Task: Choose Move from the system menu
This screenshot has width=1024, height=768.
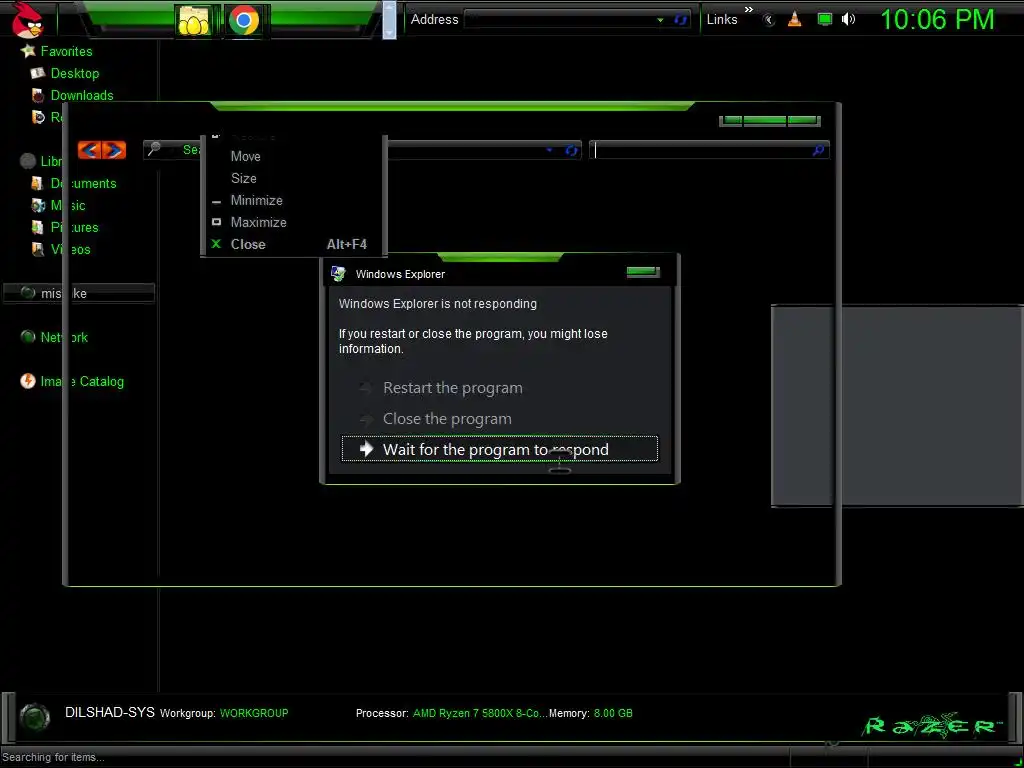Action: pyautogui.click(x=246, y=156)
